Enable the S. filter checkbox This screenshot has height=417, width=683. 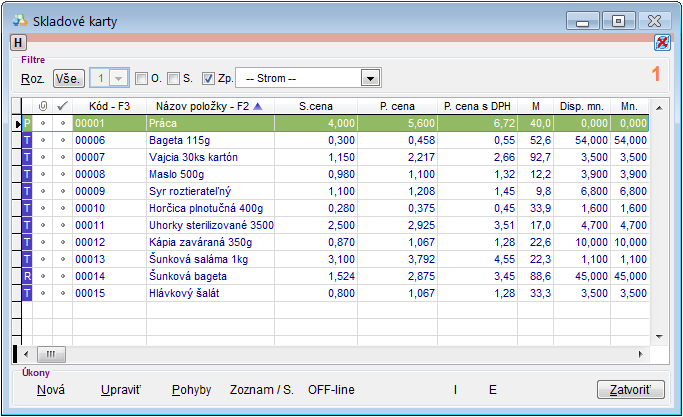(x=173, y=79)
